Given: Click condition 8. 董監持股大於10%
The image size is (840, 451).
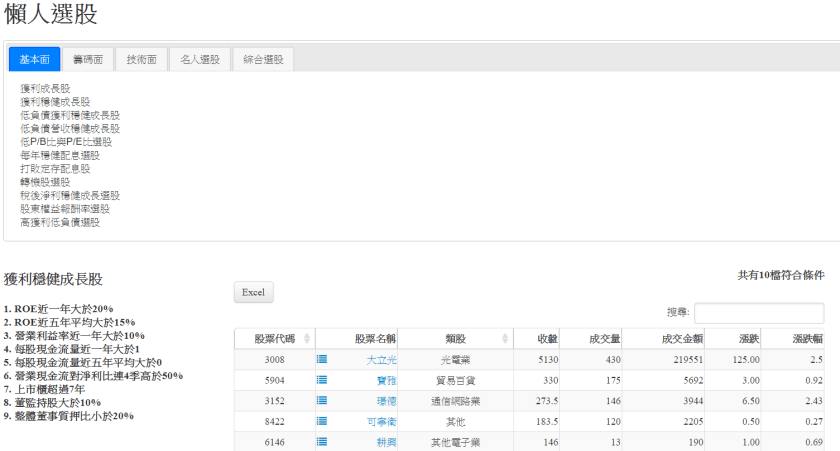Looking at the screenshot, I should coord(52,403).
